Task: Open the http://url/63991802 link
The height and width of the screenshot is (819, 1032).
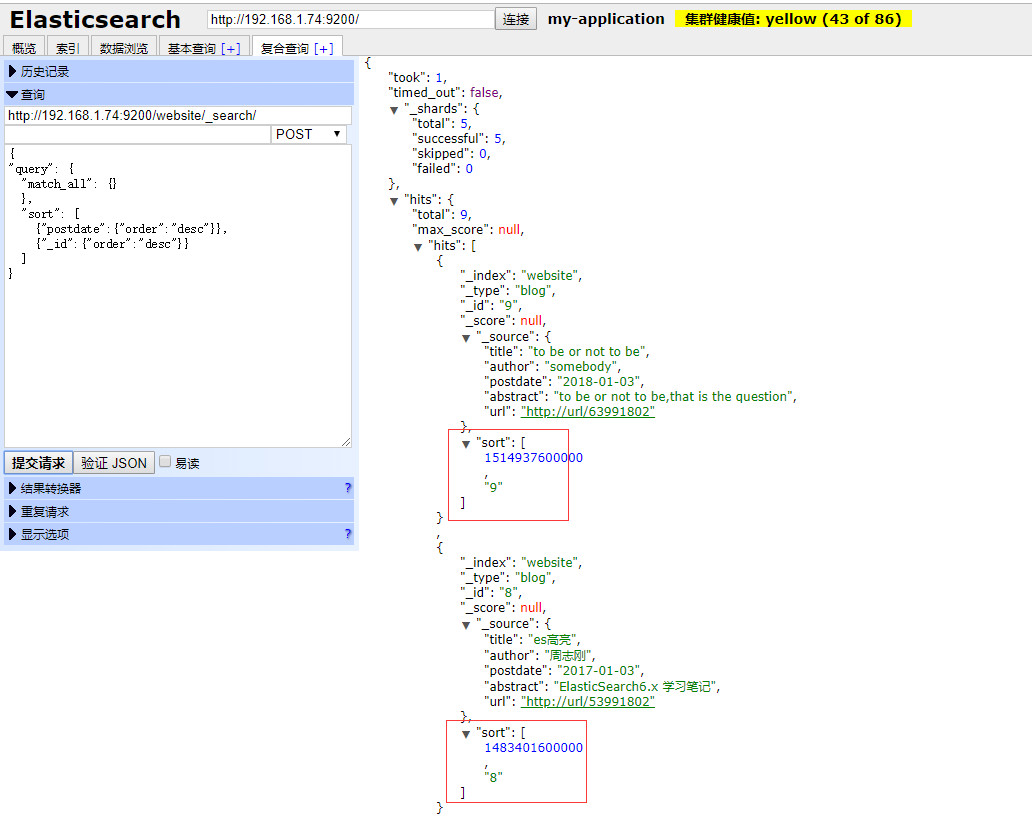Action: pyautogui.click(x=588, y=411)
